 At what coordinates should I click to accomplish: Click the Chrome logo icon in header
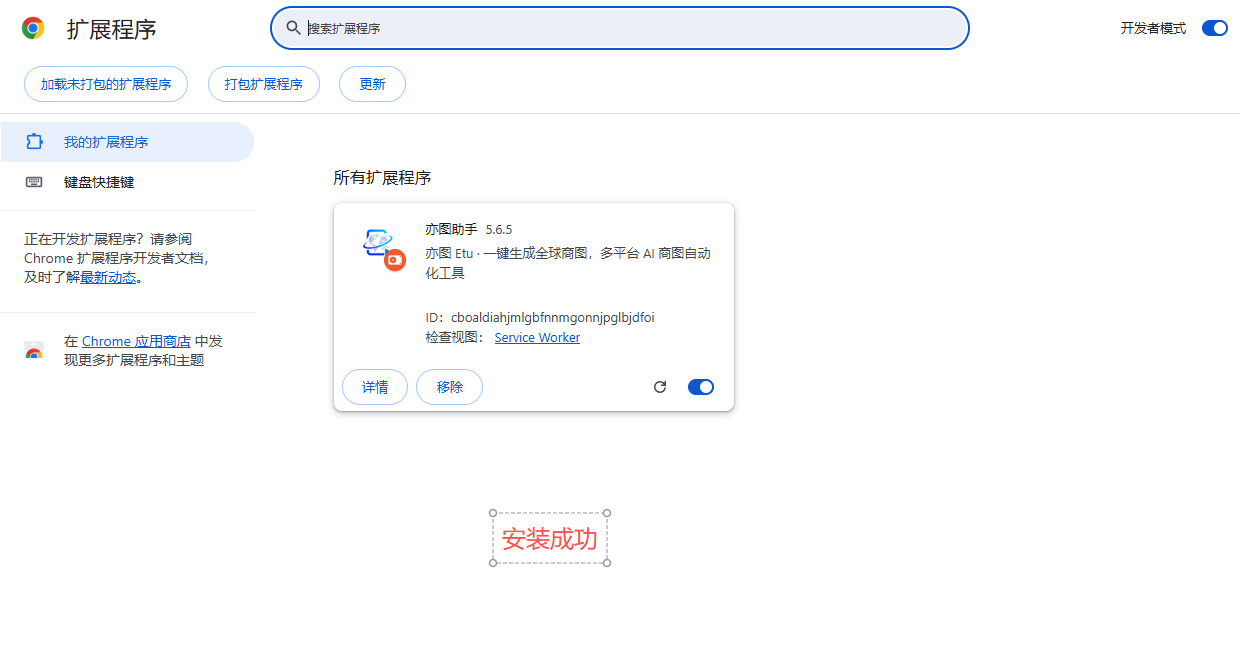pyautogui.click(x=33, y=28)
